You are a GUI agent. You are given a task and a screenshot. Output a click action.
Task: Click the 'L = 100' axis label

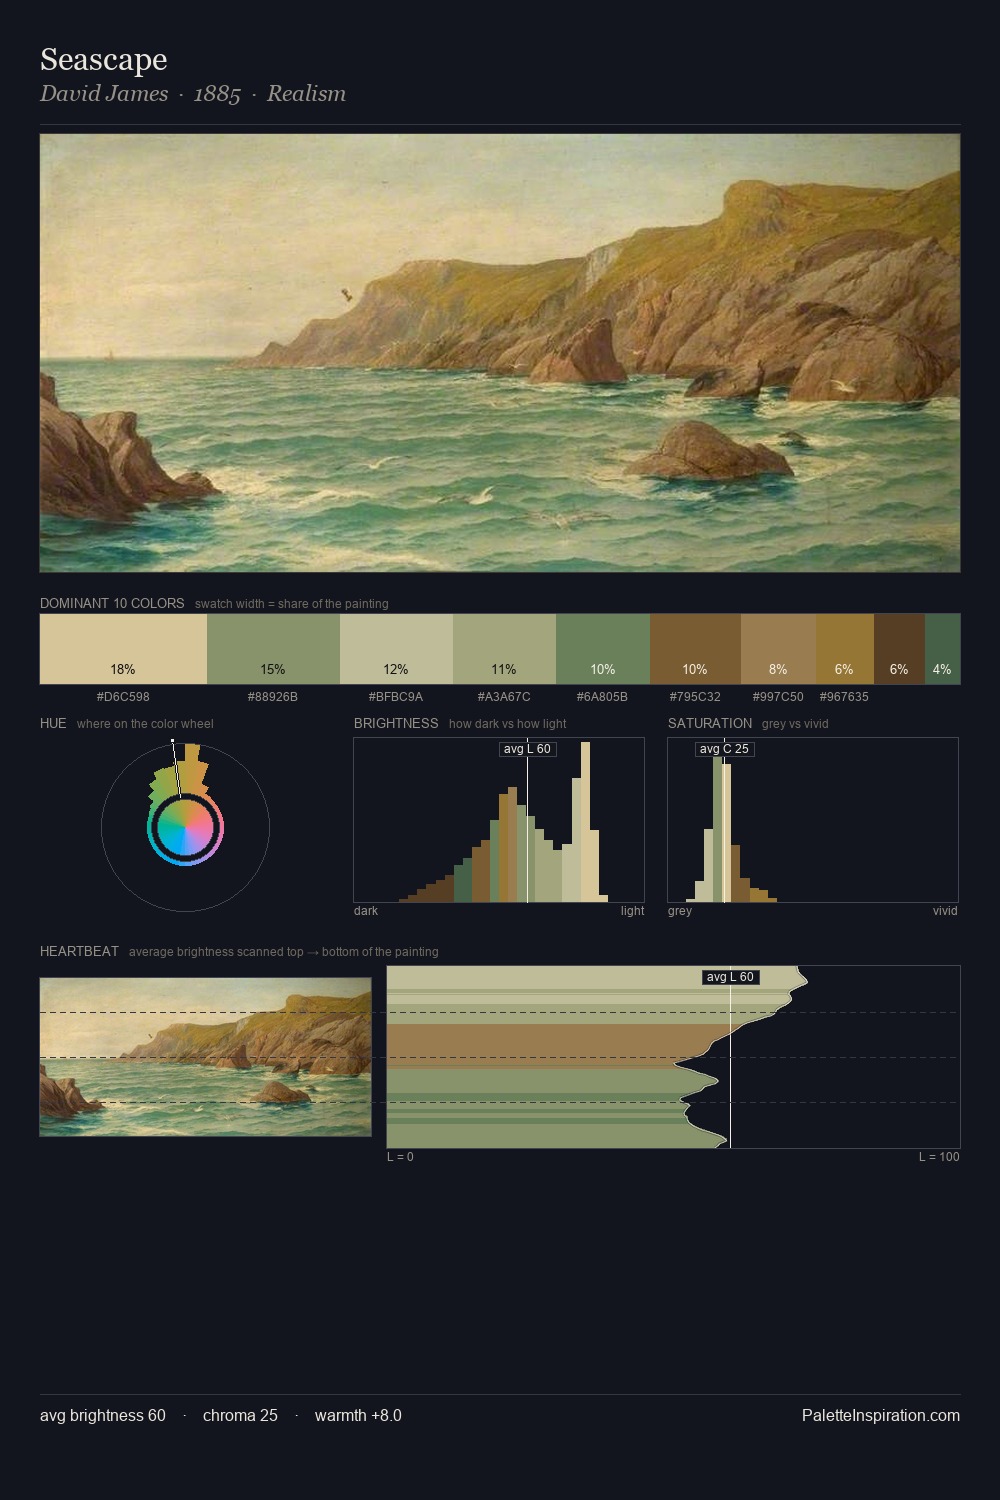(x=939, y=1157)
